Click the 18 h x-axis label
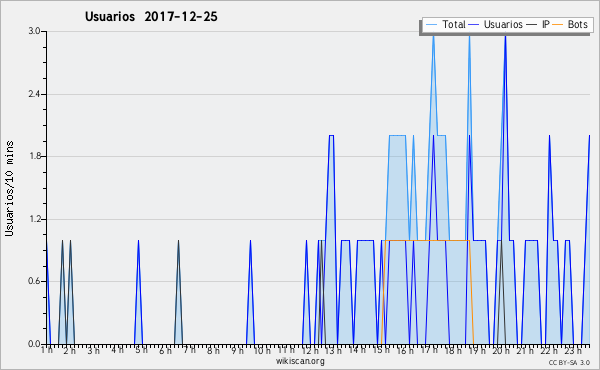This screenshot has width=600, height=370. [453, 350]
